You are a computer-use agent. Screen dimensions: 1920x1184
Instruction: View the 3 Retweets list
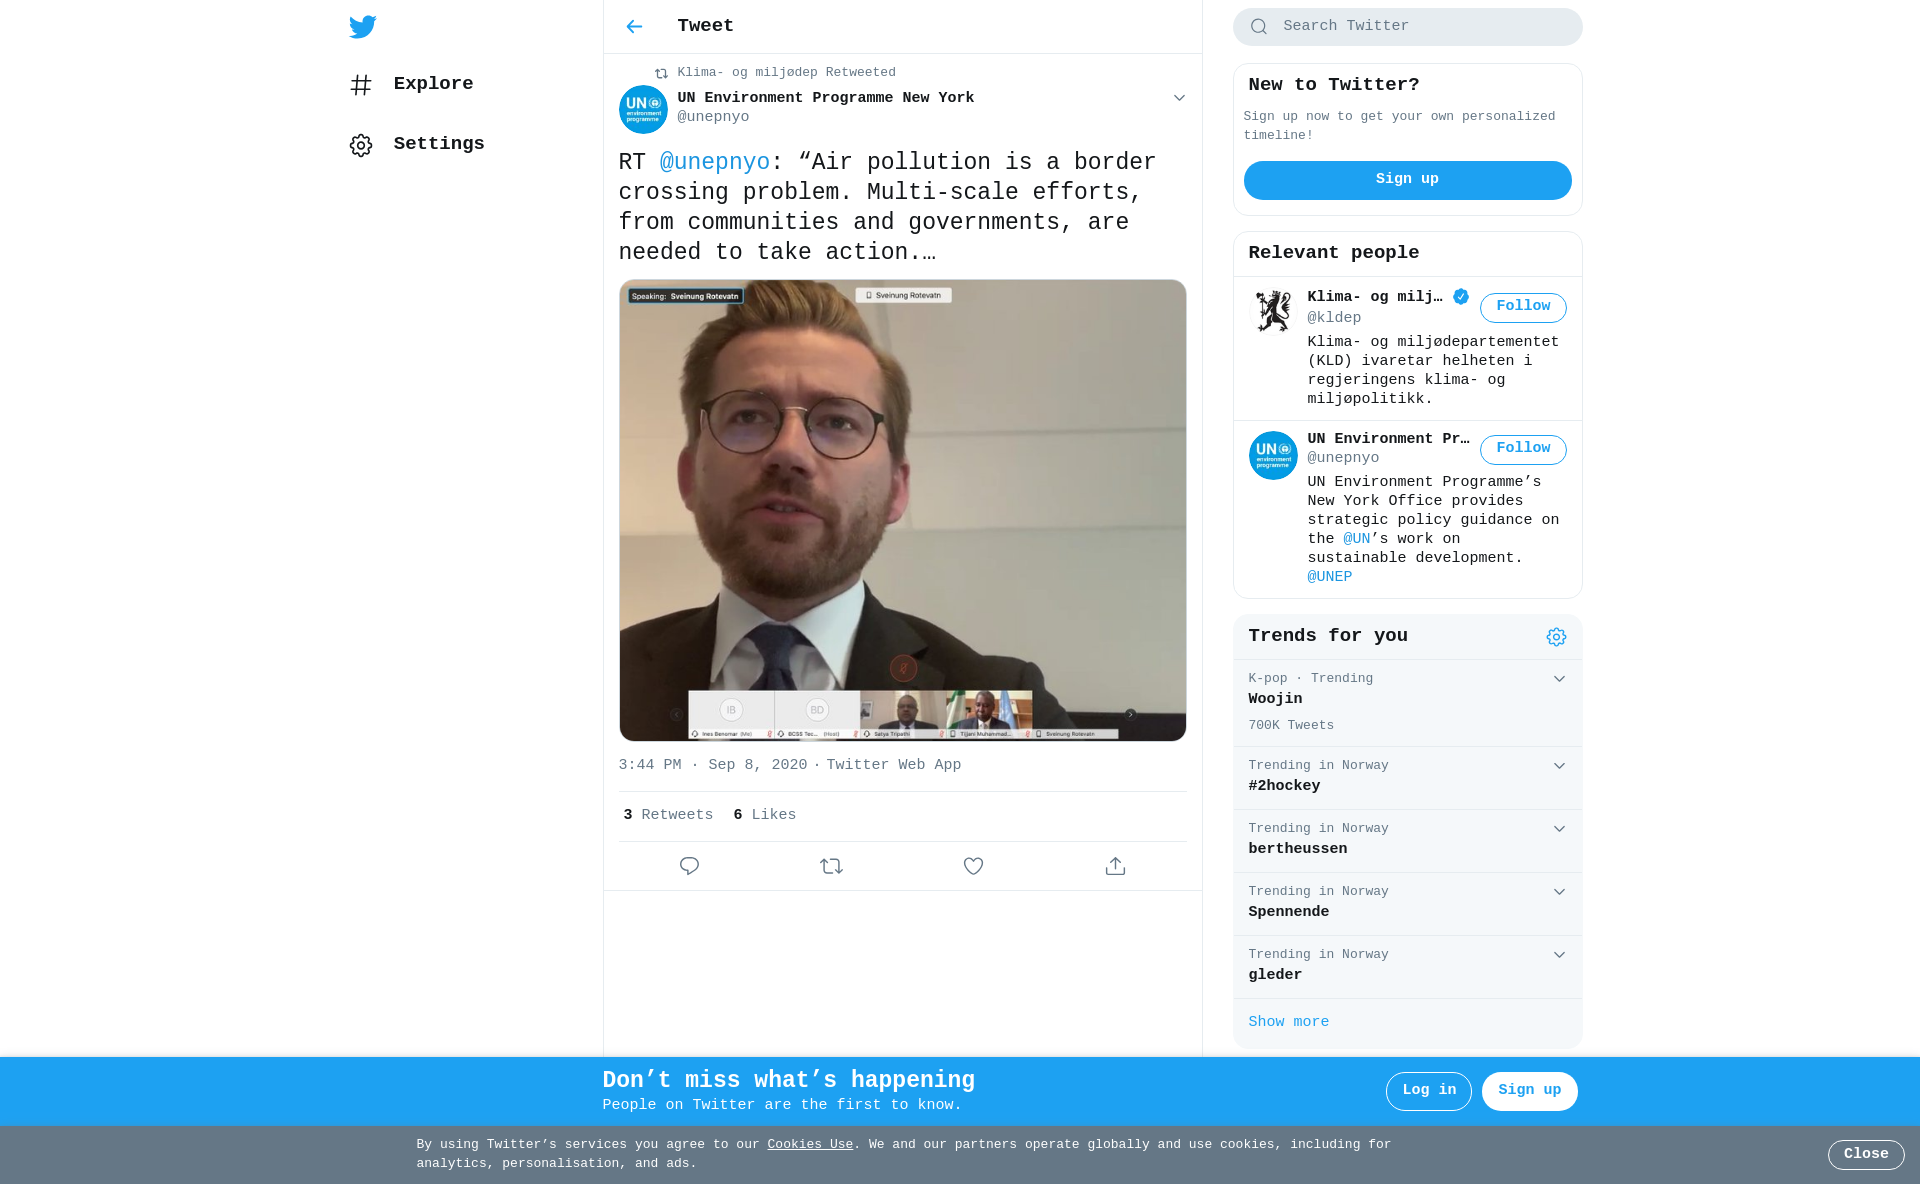(x=668, y=815)
